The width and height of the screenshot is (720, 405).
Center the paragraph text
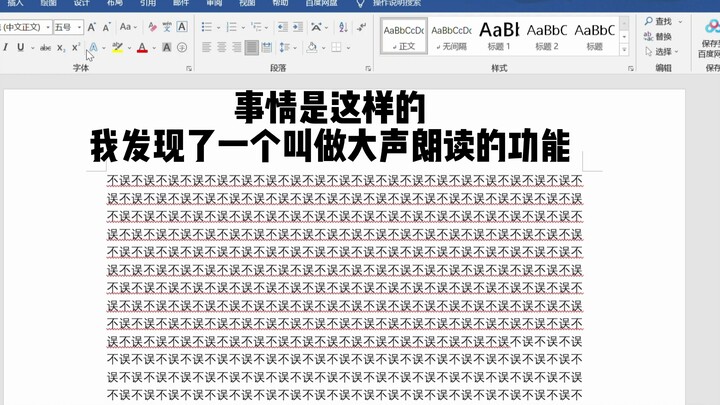(222, 47)
